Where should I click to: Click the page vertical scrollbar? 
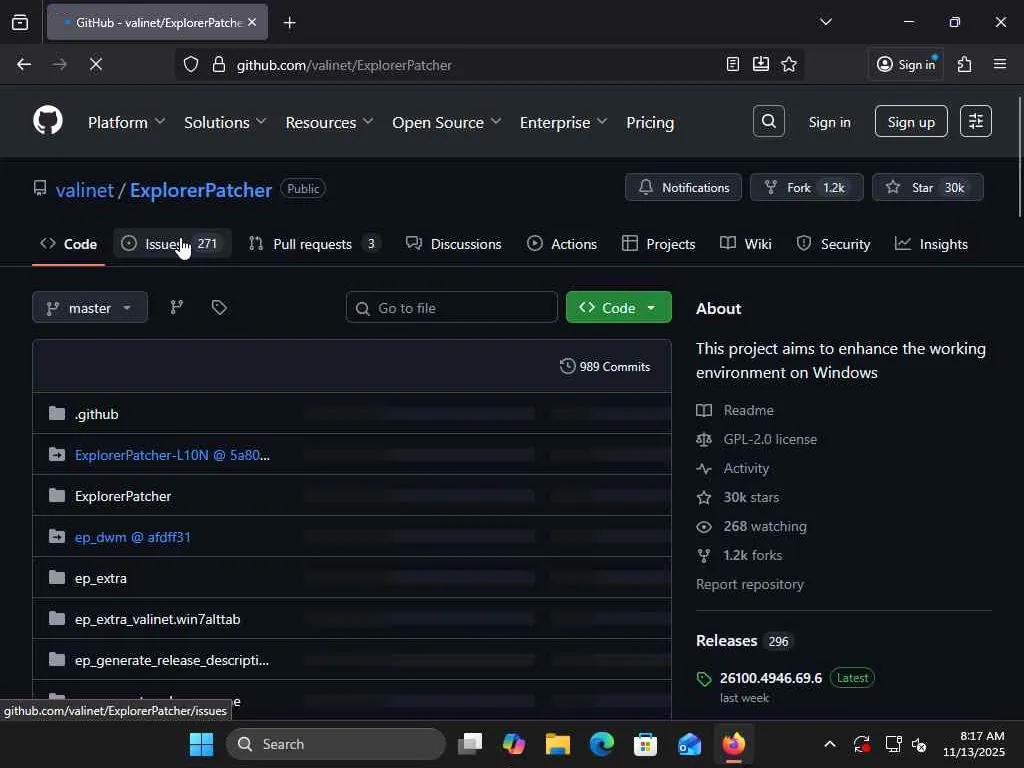pyautogui.click(x=1019, y=157)
